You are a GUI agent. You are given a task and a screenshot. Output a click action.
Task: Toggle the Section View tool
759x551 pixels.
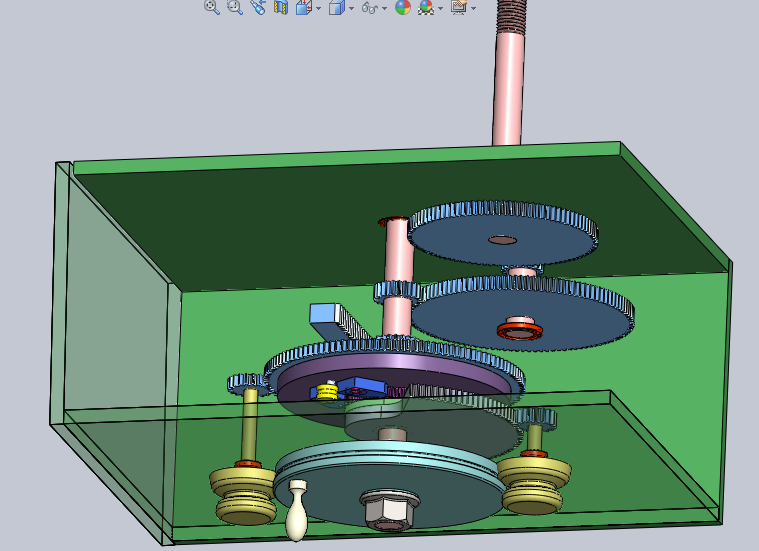coord(281,7)
